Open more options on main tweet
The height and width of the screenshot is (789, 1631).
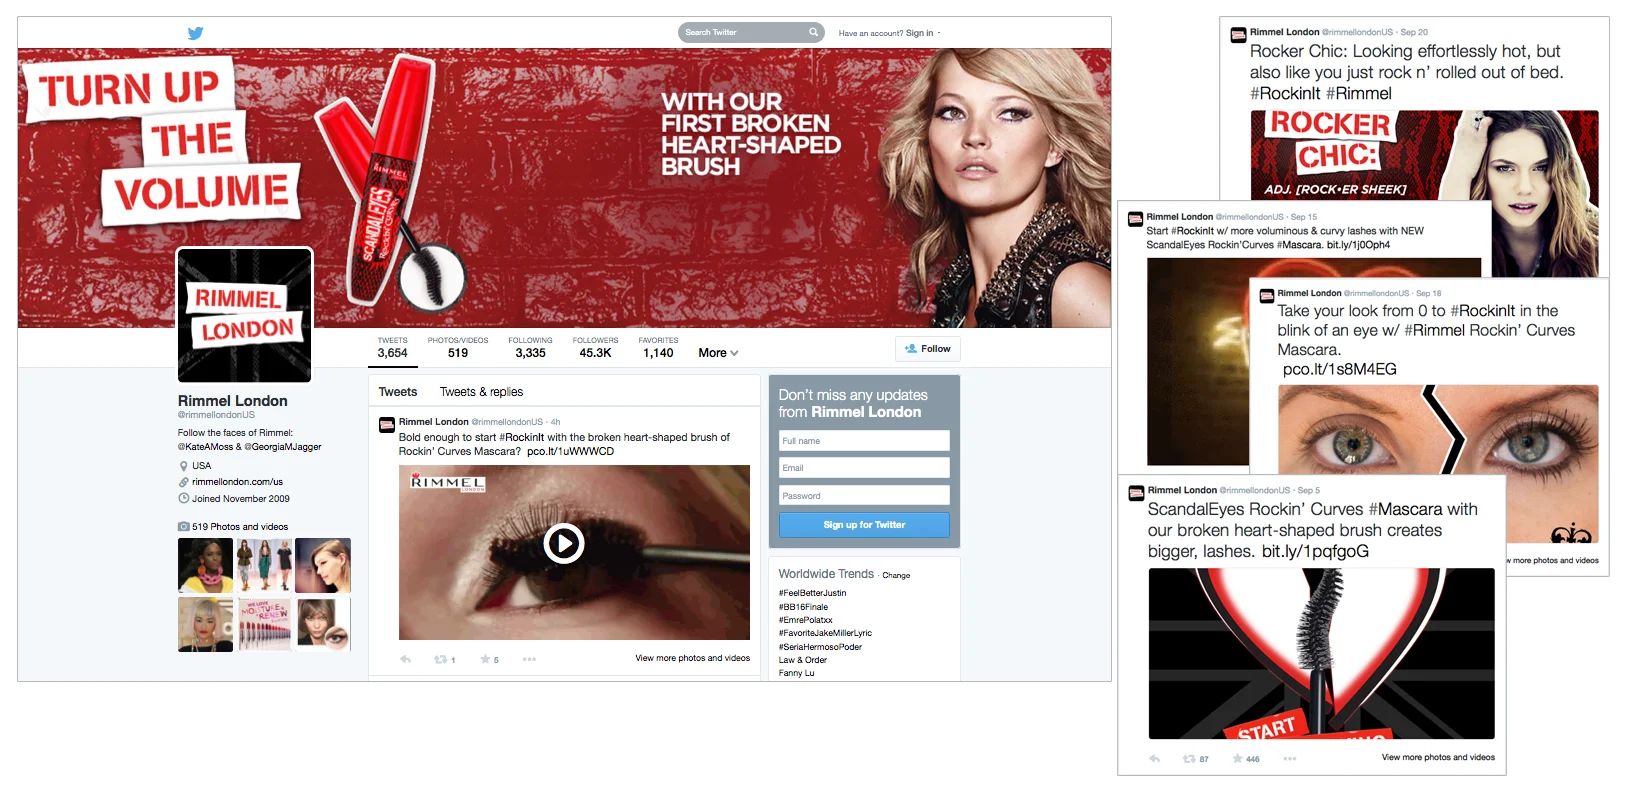click(x=529, y=659)
